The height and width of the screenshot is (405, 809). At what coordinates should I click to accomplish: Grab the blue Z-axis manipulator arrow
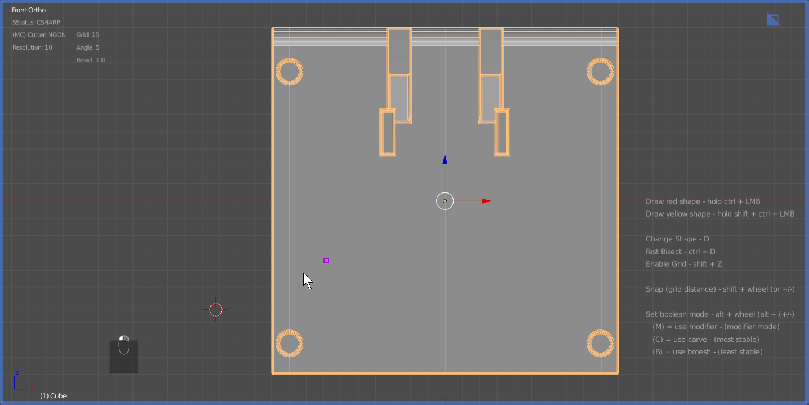[445, 160]
